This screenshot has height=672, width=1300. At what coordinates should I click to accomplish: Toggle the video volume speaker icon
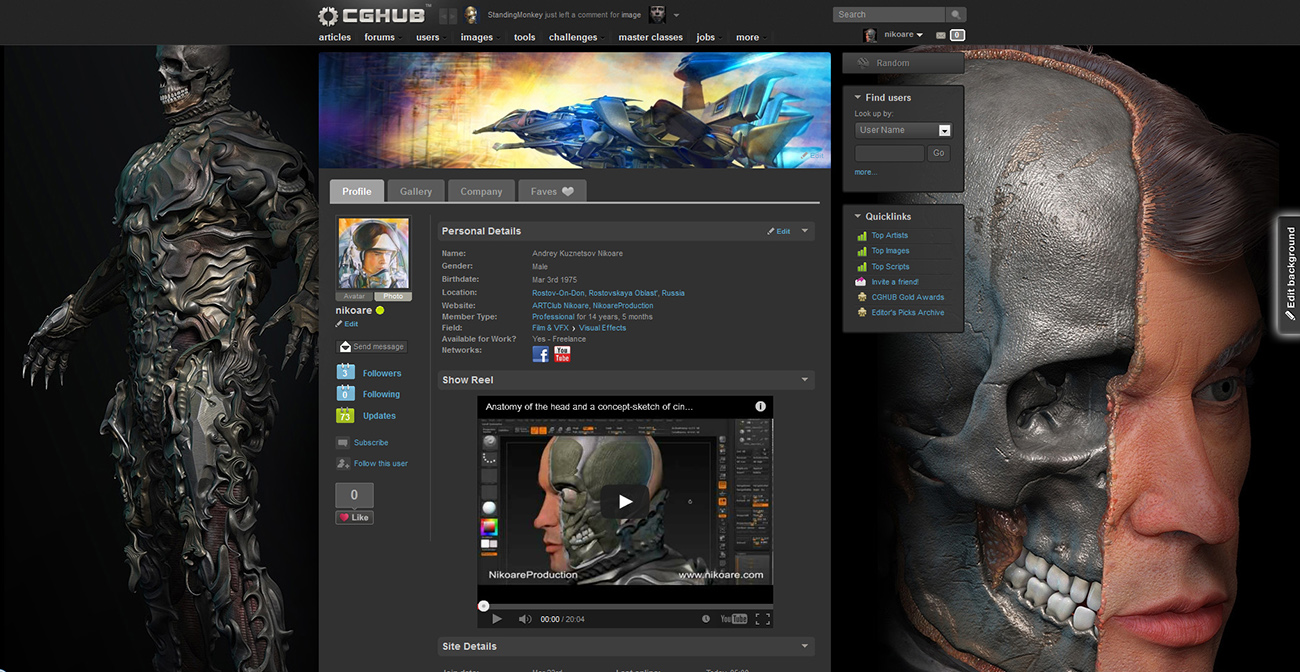point(524,619)
